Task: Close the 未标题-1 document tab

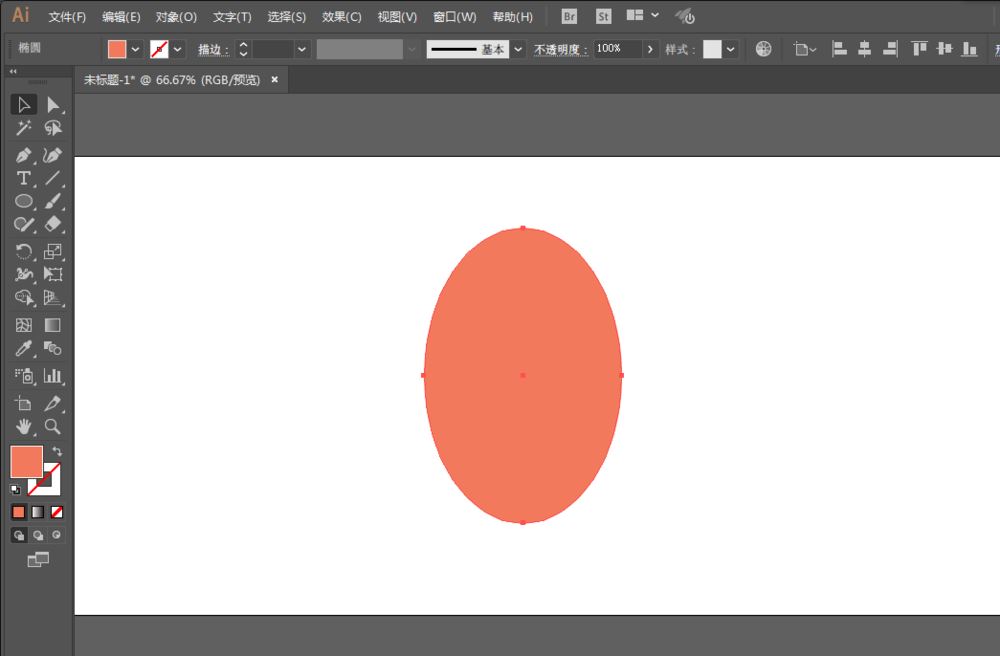Action: (275, 80)
